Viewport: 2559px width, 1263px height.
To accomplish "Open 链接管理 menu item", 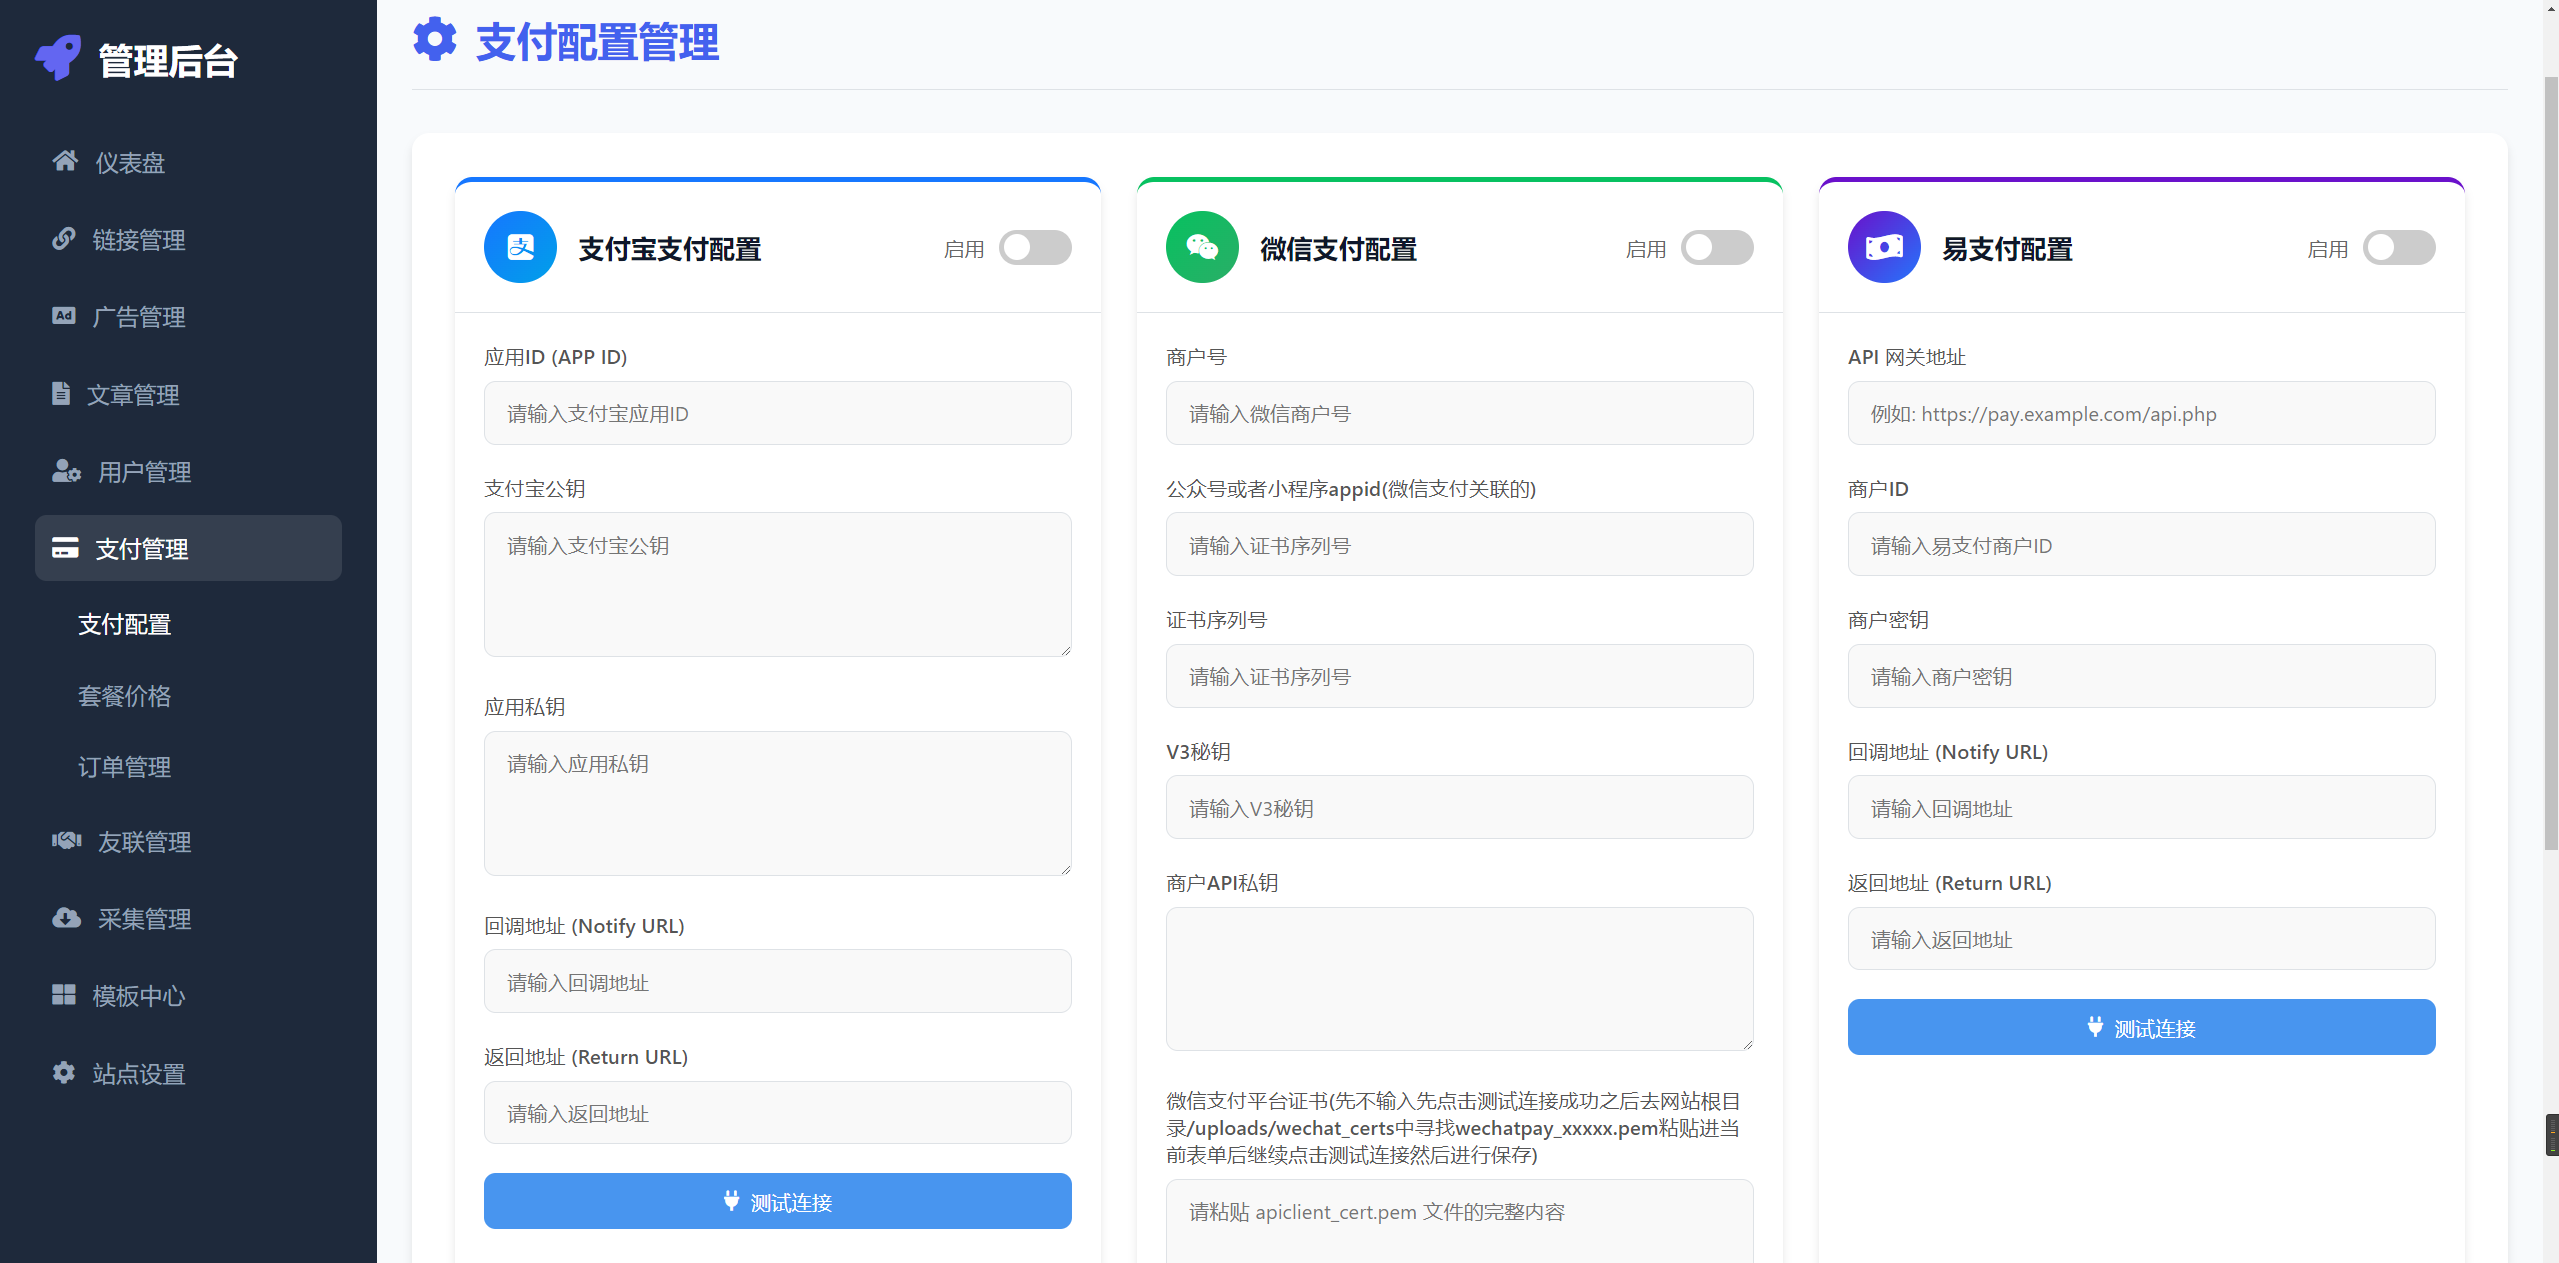I will 188,240.
